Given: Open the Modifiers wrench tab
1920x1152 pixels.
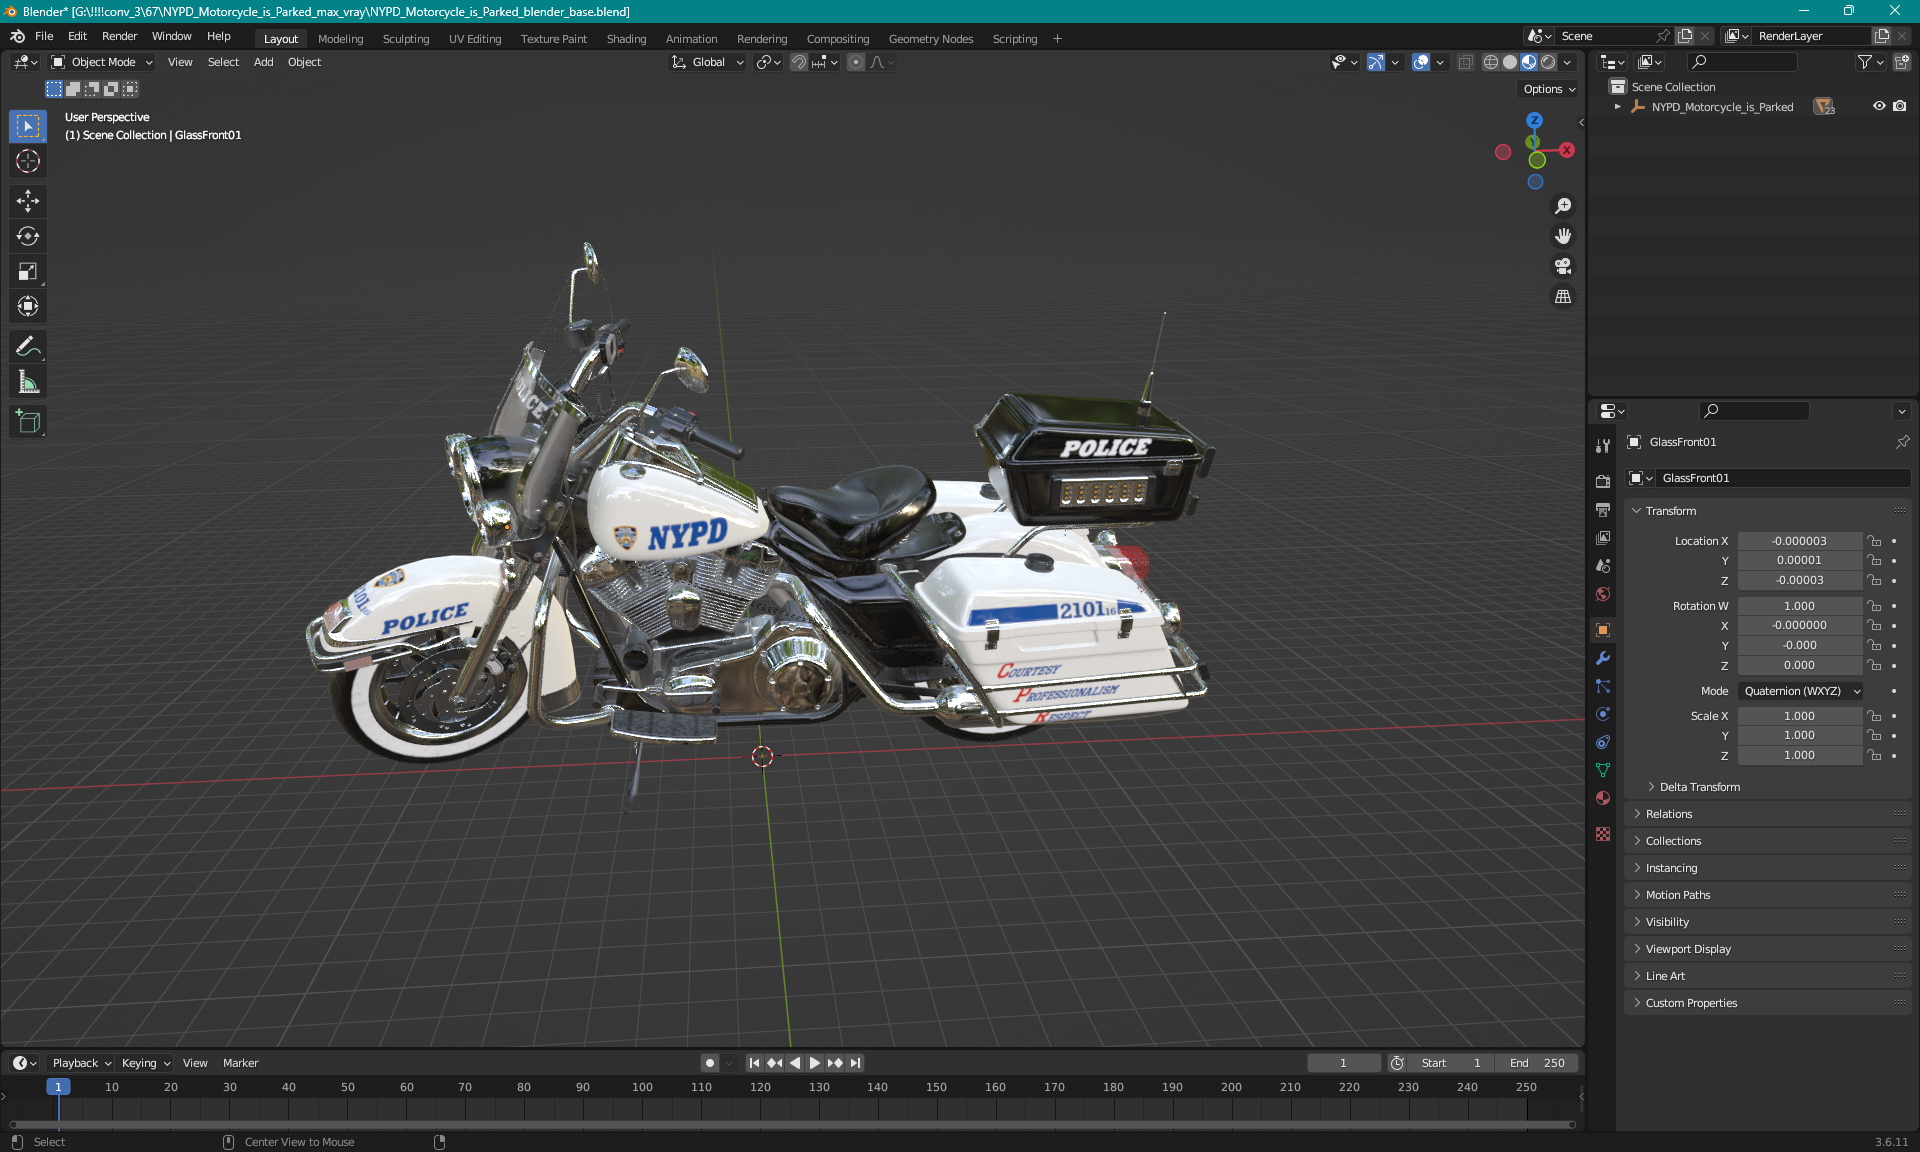Looking at the screenshot, I should [1603, 658].
